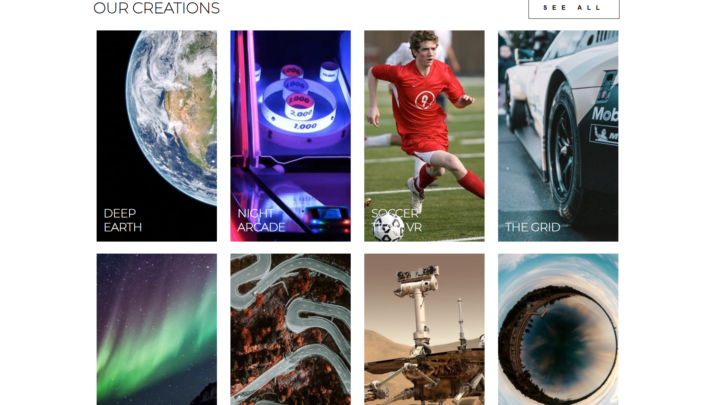
Task: Click the SEE ALL button
Action: click(574, 8)
